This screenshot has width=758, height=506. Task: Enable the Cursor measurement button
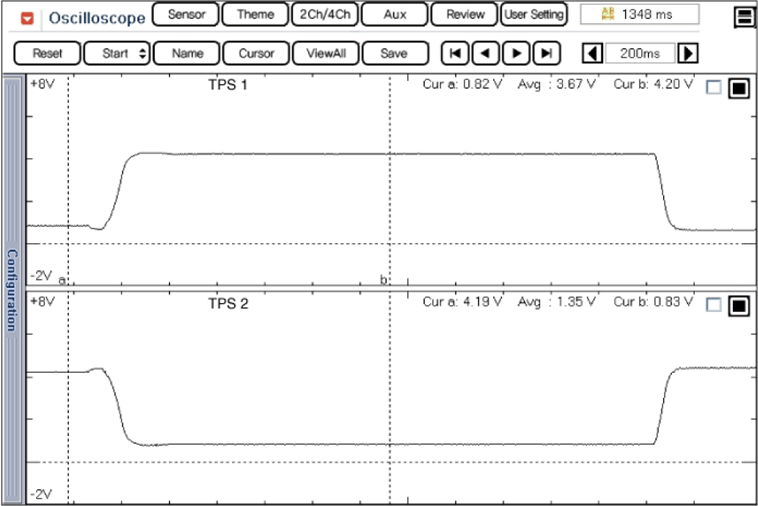tap(256, 53)
